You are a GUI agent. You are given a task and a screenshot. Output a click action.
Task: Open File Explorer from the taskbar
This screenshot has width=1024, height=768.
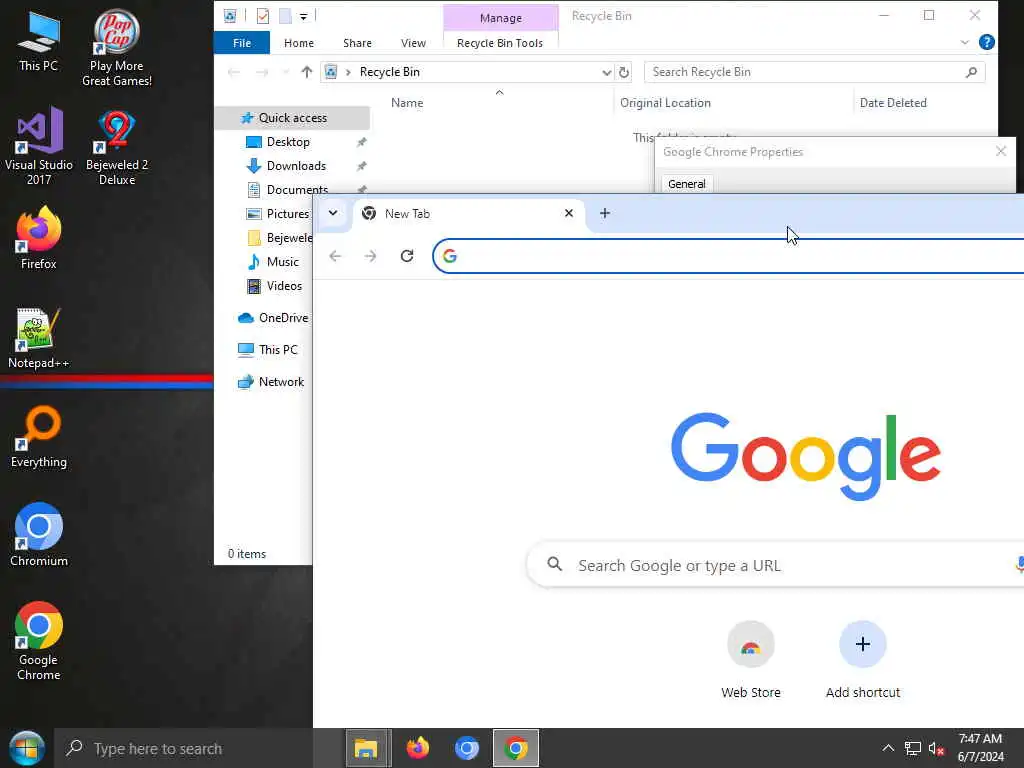click(367, 748)
